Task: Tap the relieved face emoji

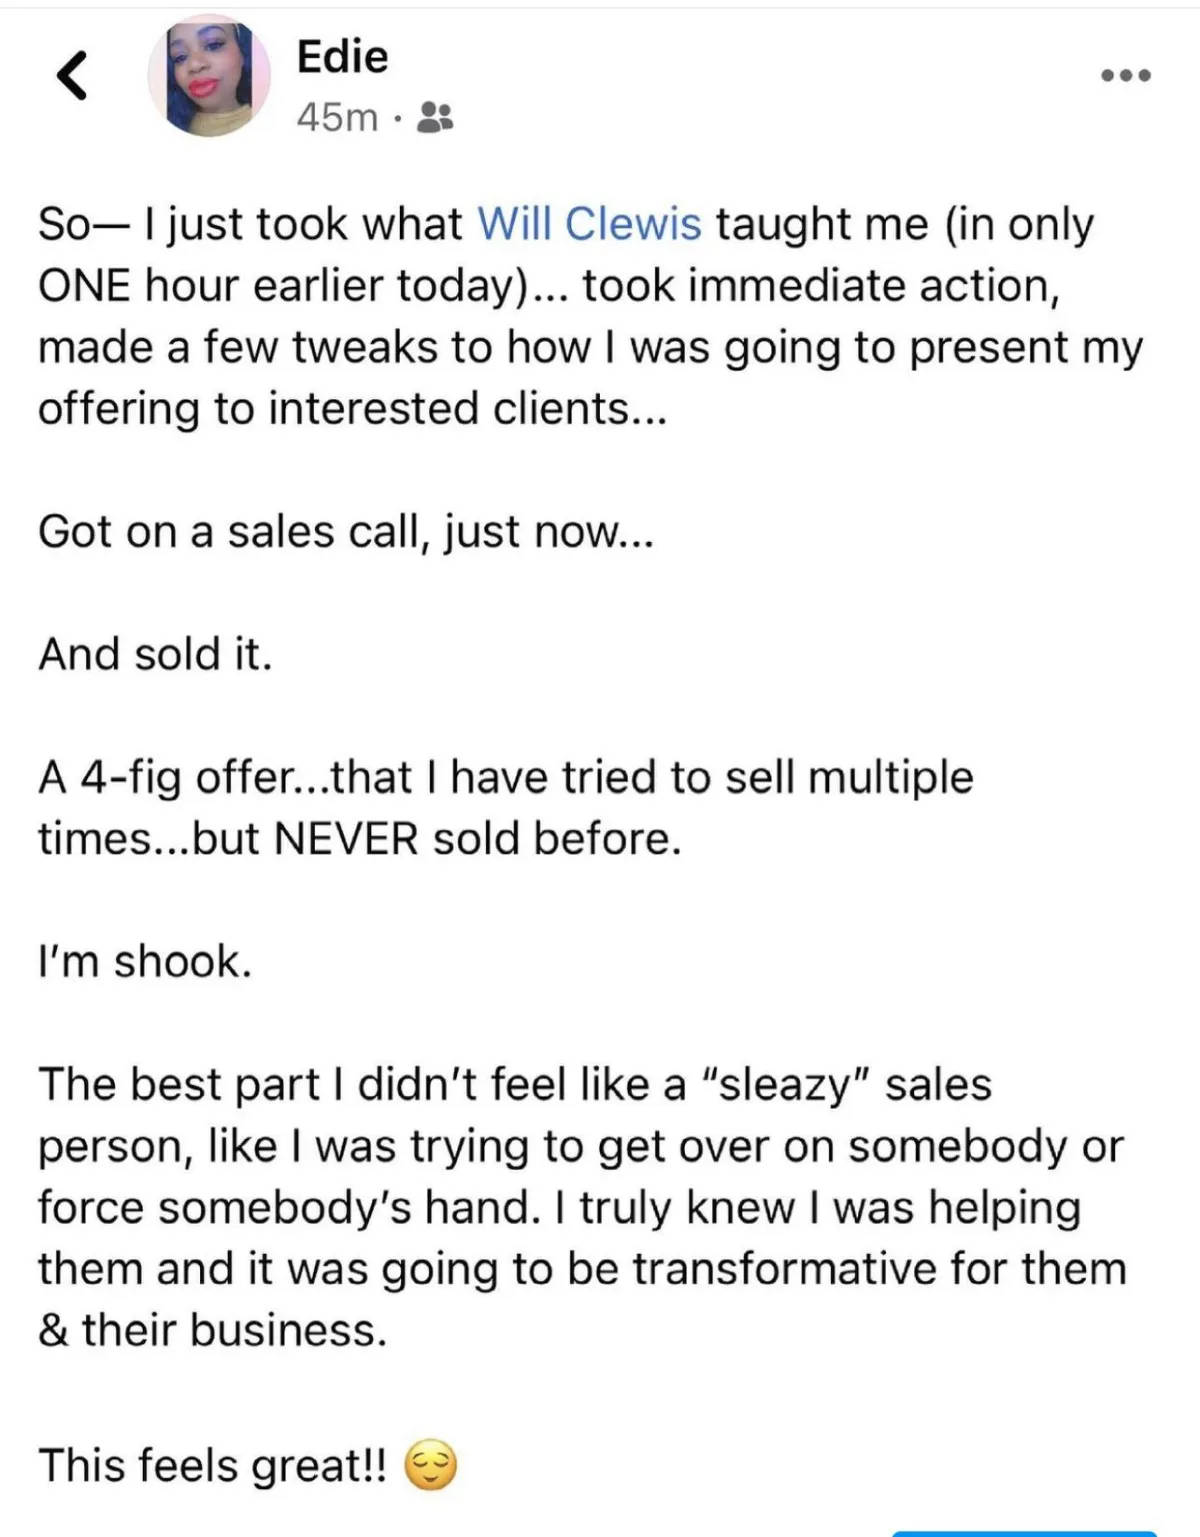Action: [431, 1465]
